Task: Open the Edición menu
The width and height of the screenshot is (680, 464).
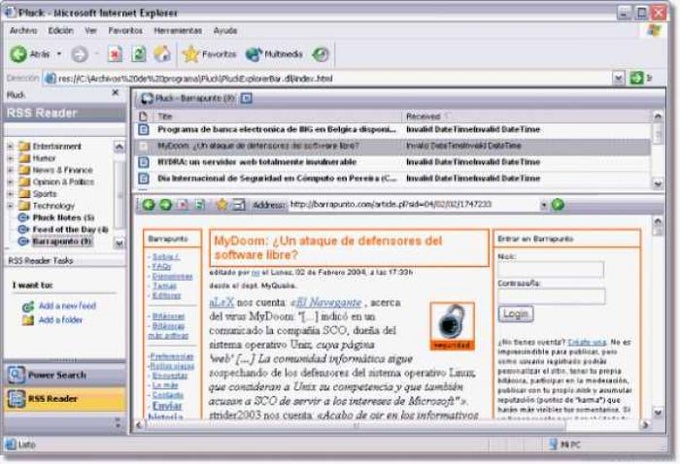Action: point(61,30)
